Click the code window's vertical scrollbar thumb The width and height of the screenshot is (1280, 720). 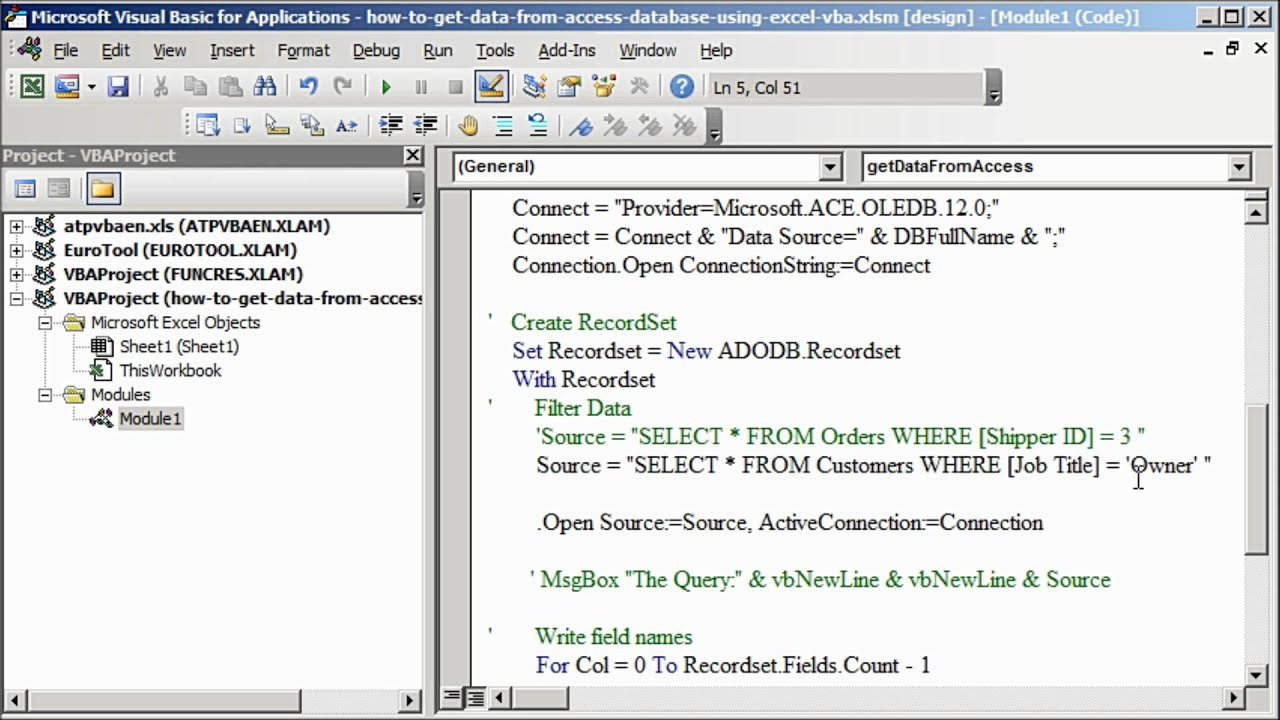1256,478
